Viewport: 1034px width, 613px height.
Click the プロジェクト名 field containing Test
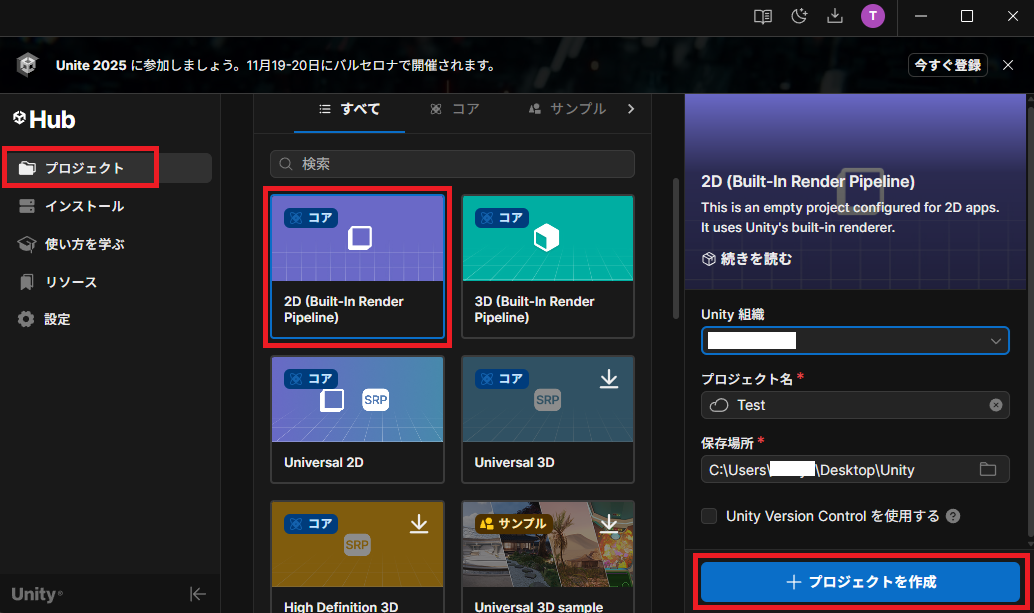coord(855,405)
